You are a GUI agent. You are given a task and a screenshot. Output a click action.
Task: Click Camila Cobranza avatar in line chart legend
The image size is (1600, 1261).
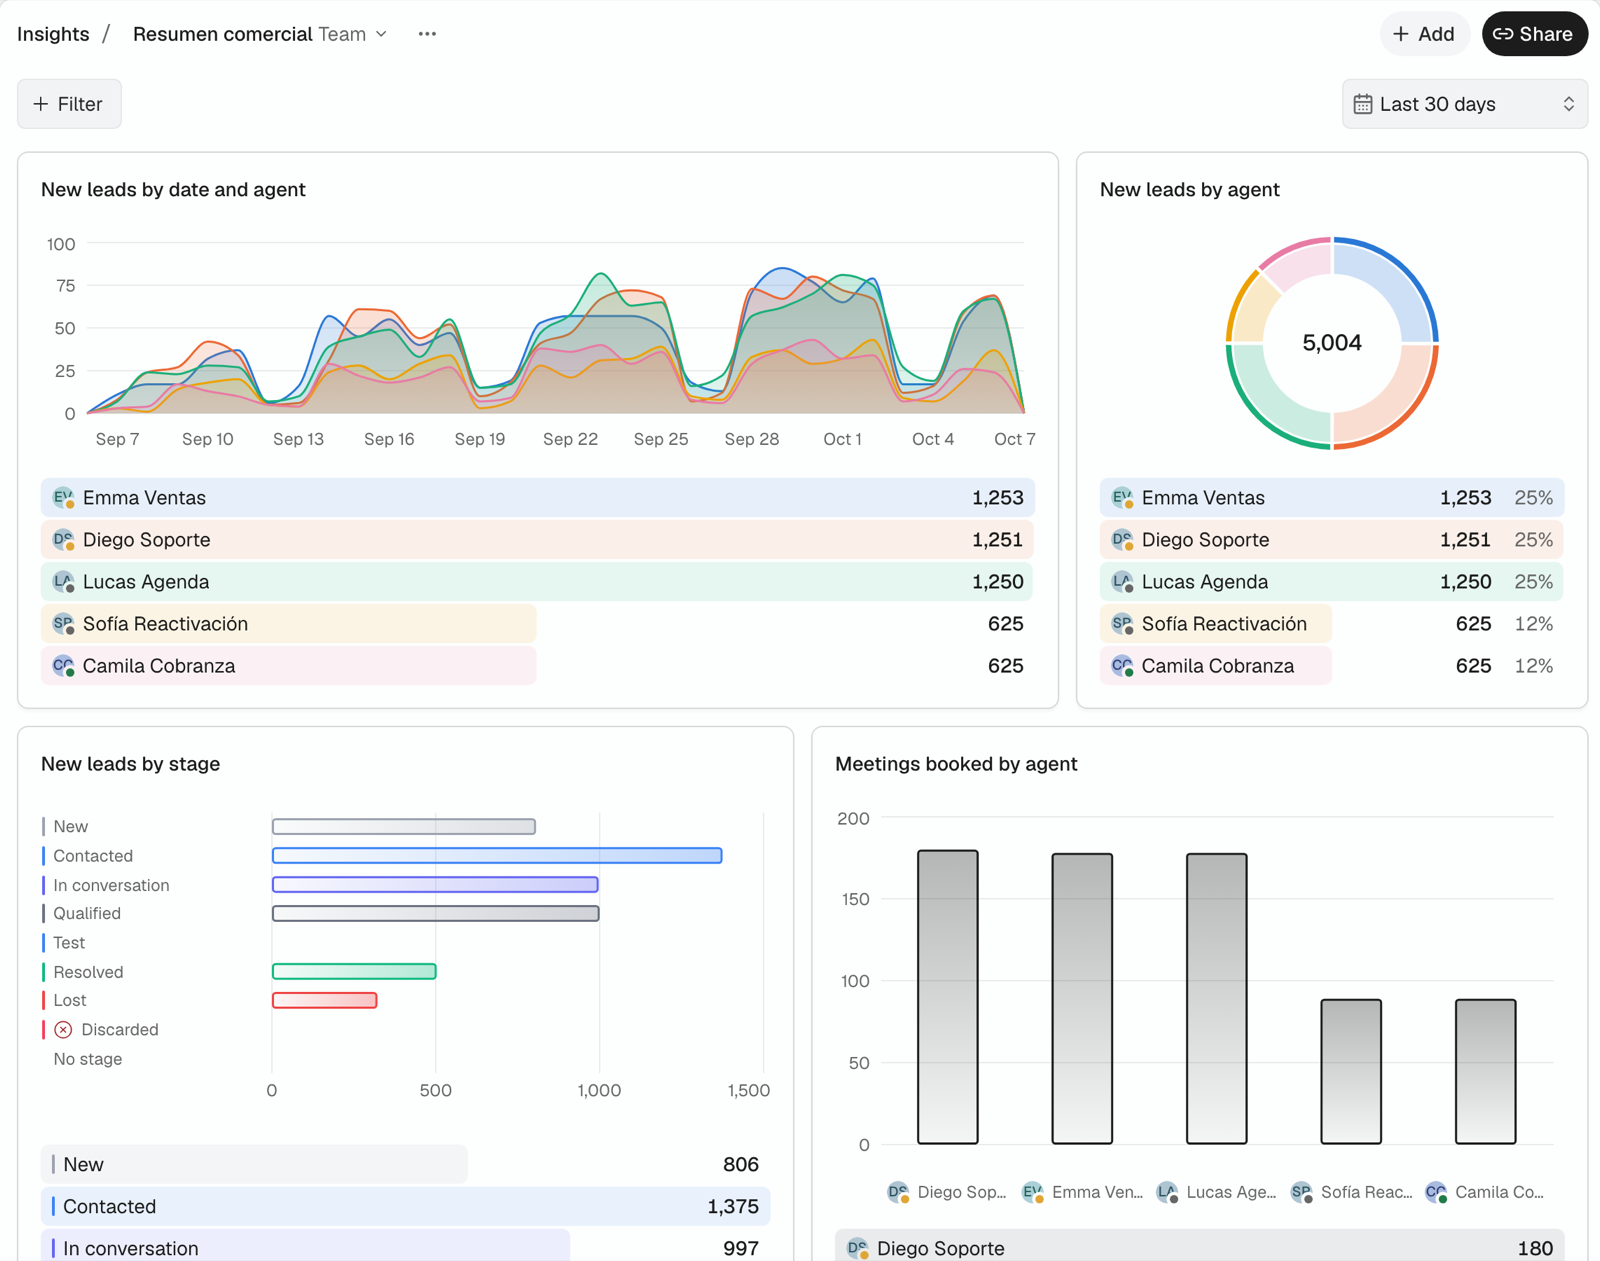click(x=63, y=666)
